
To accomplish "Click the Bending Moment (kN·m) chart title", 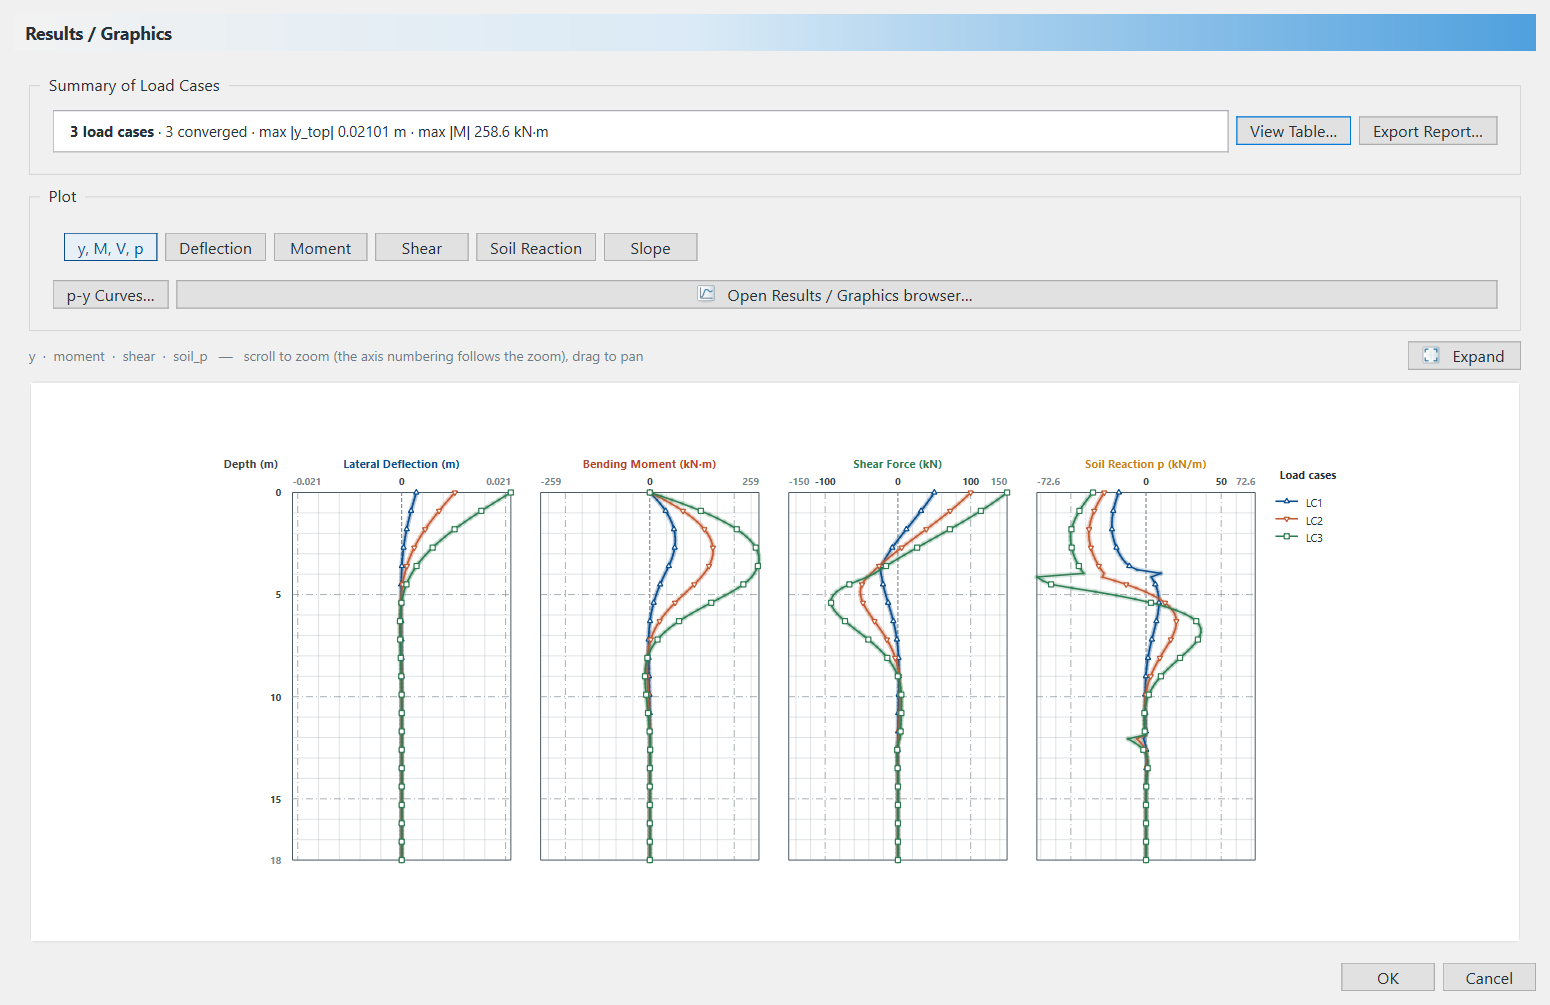I will click(649, 464).
